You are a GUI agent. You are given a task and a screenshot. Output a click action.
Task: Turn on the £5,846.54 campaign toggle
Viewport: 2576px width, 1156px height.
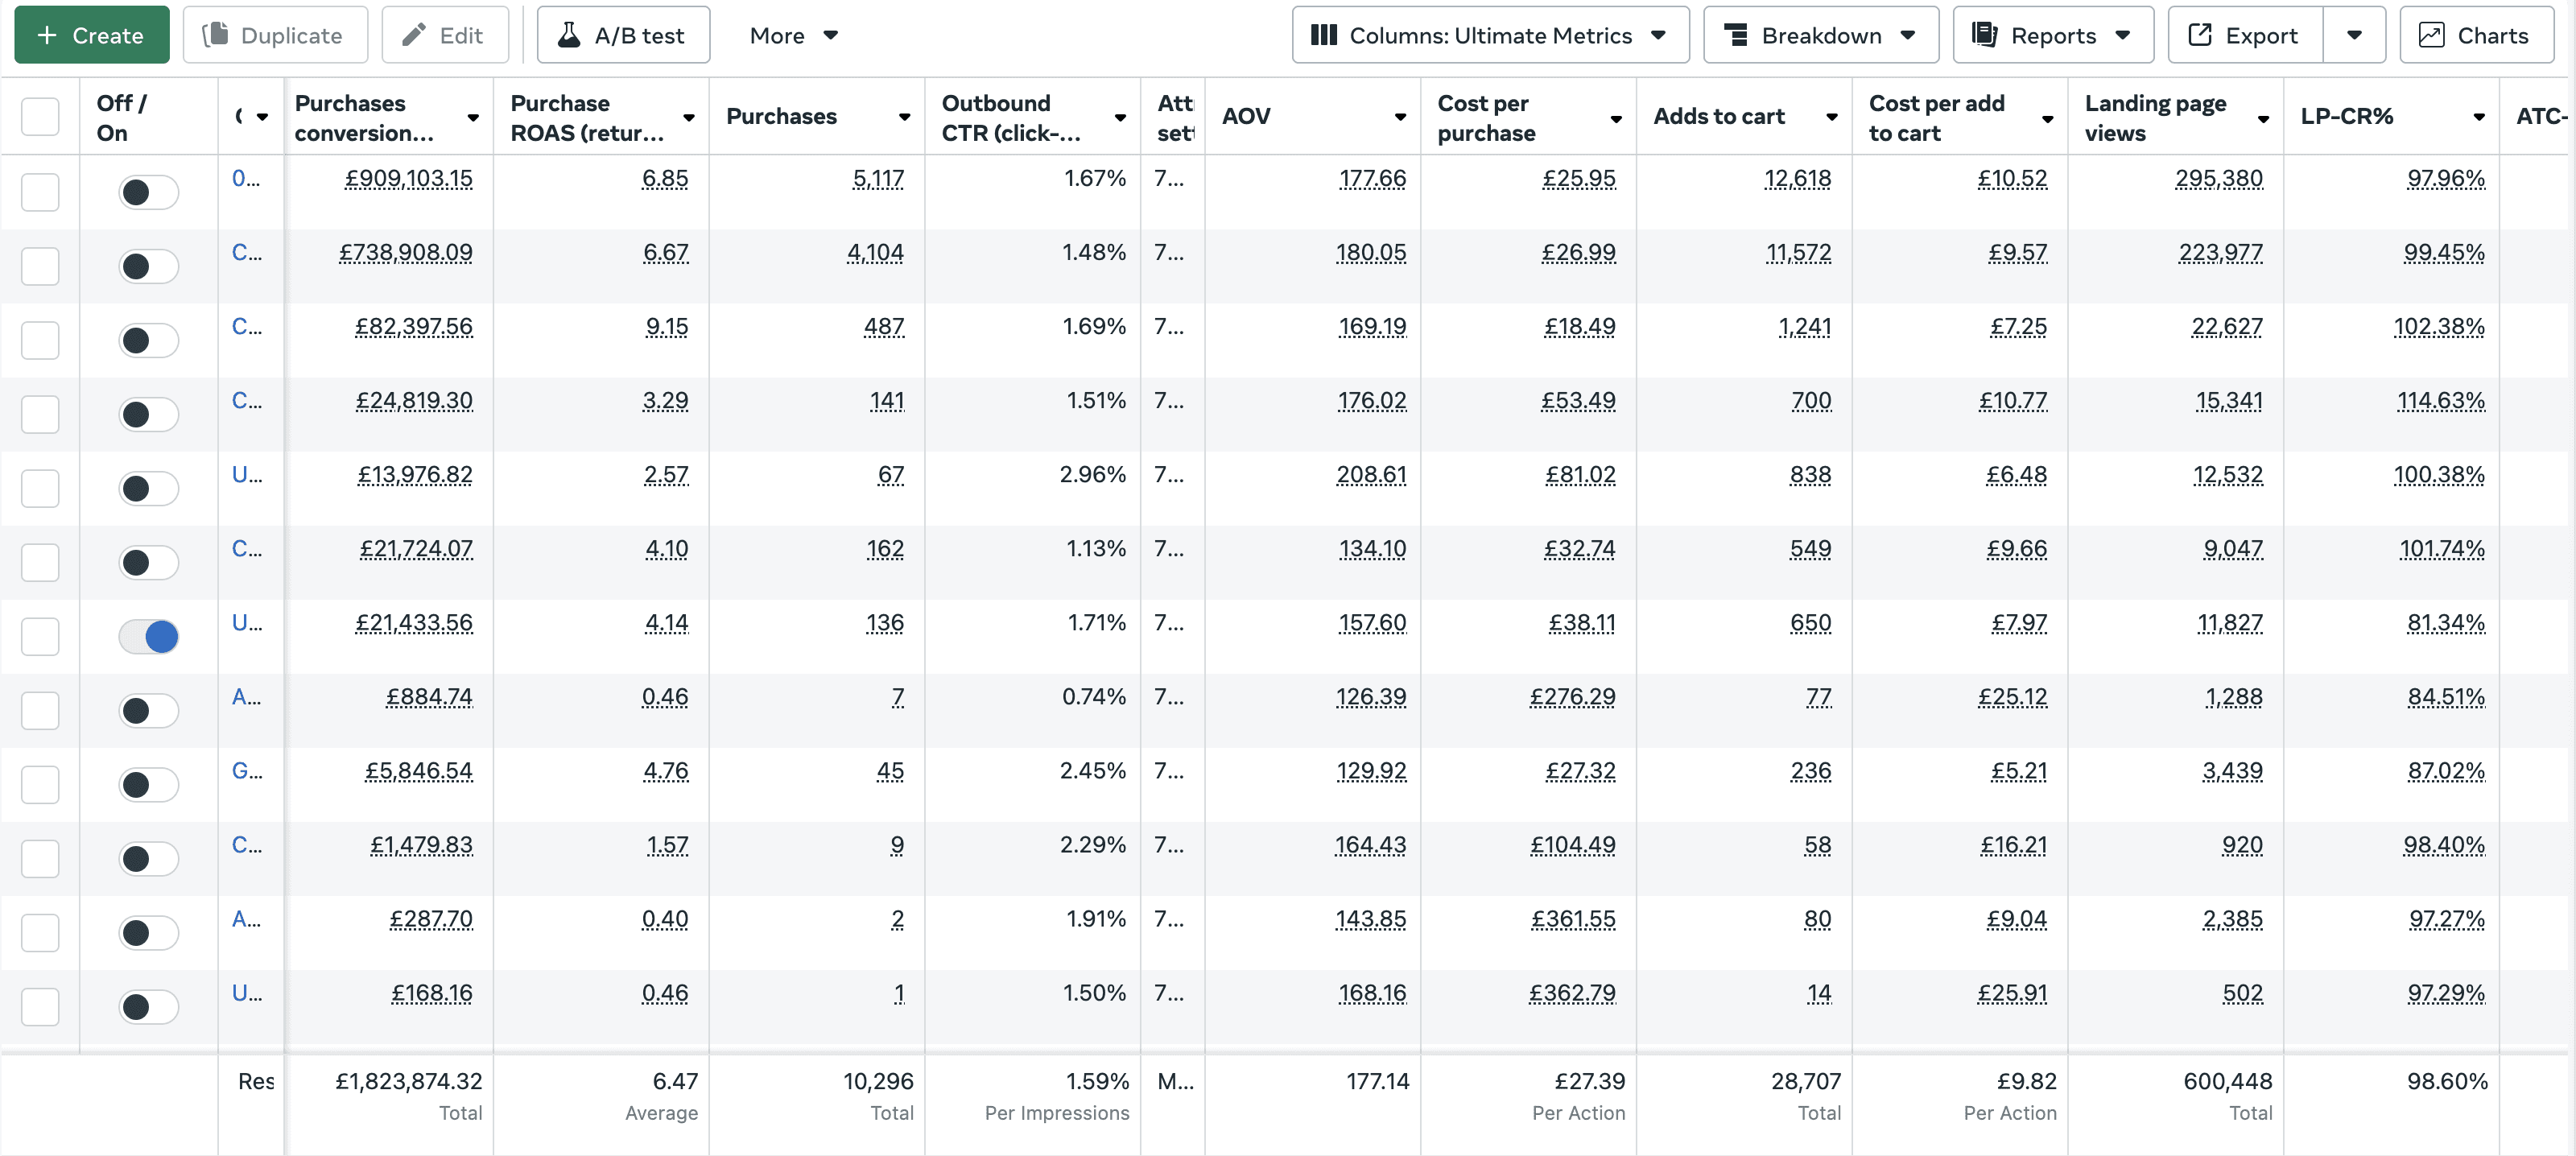(149, 784)
